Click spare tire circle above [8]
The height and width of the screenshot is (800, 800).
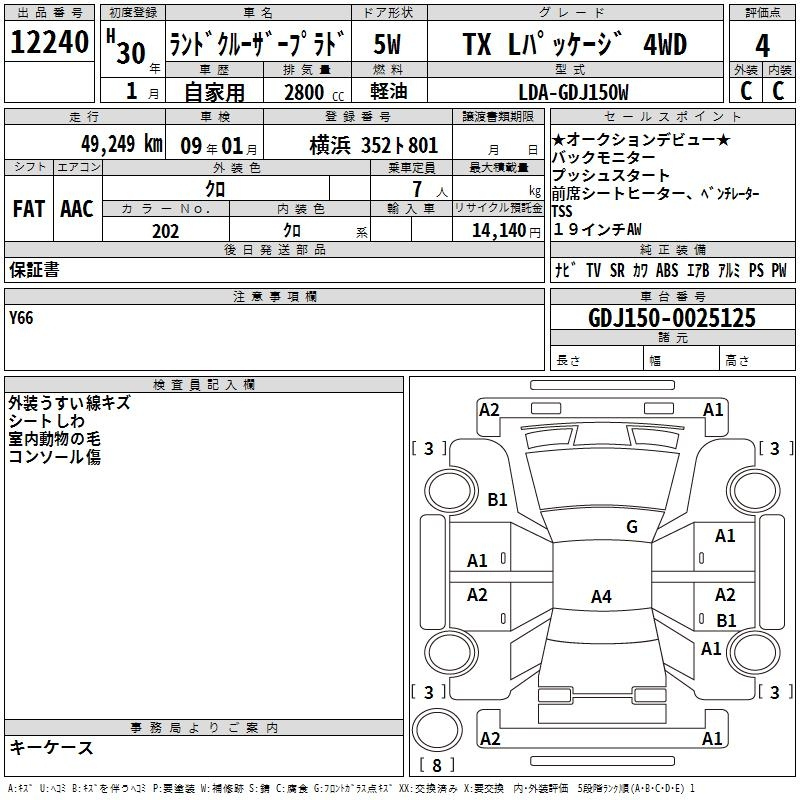437,730
